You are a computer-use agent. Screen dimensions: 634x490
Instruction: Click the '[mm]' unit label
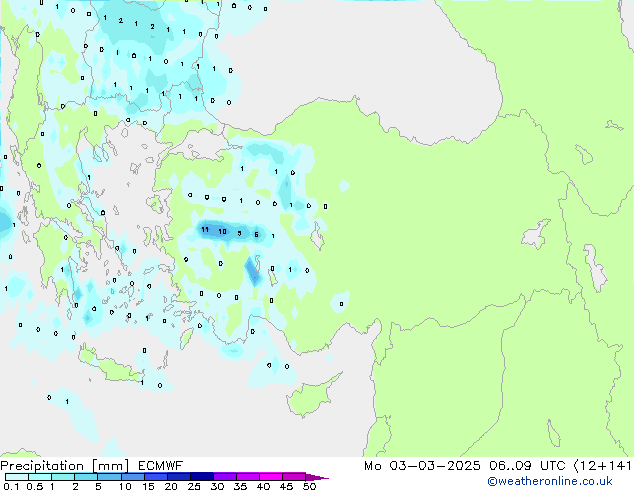click(110, 466)
